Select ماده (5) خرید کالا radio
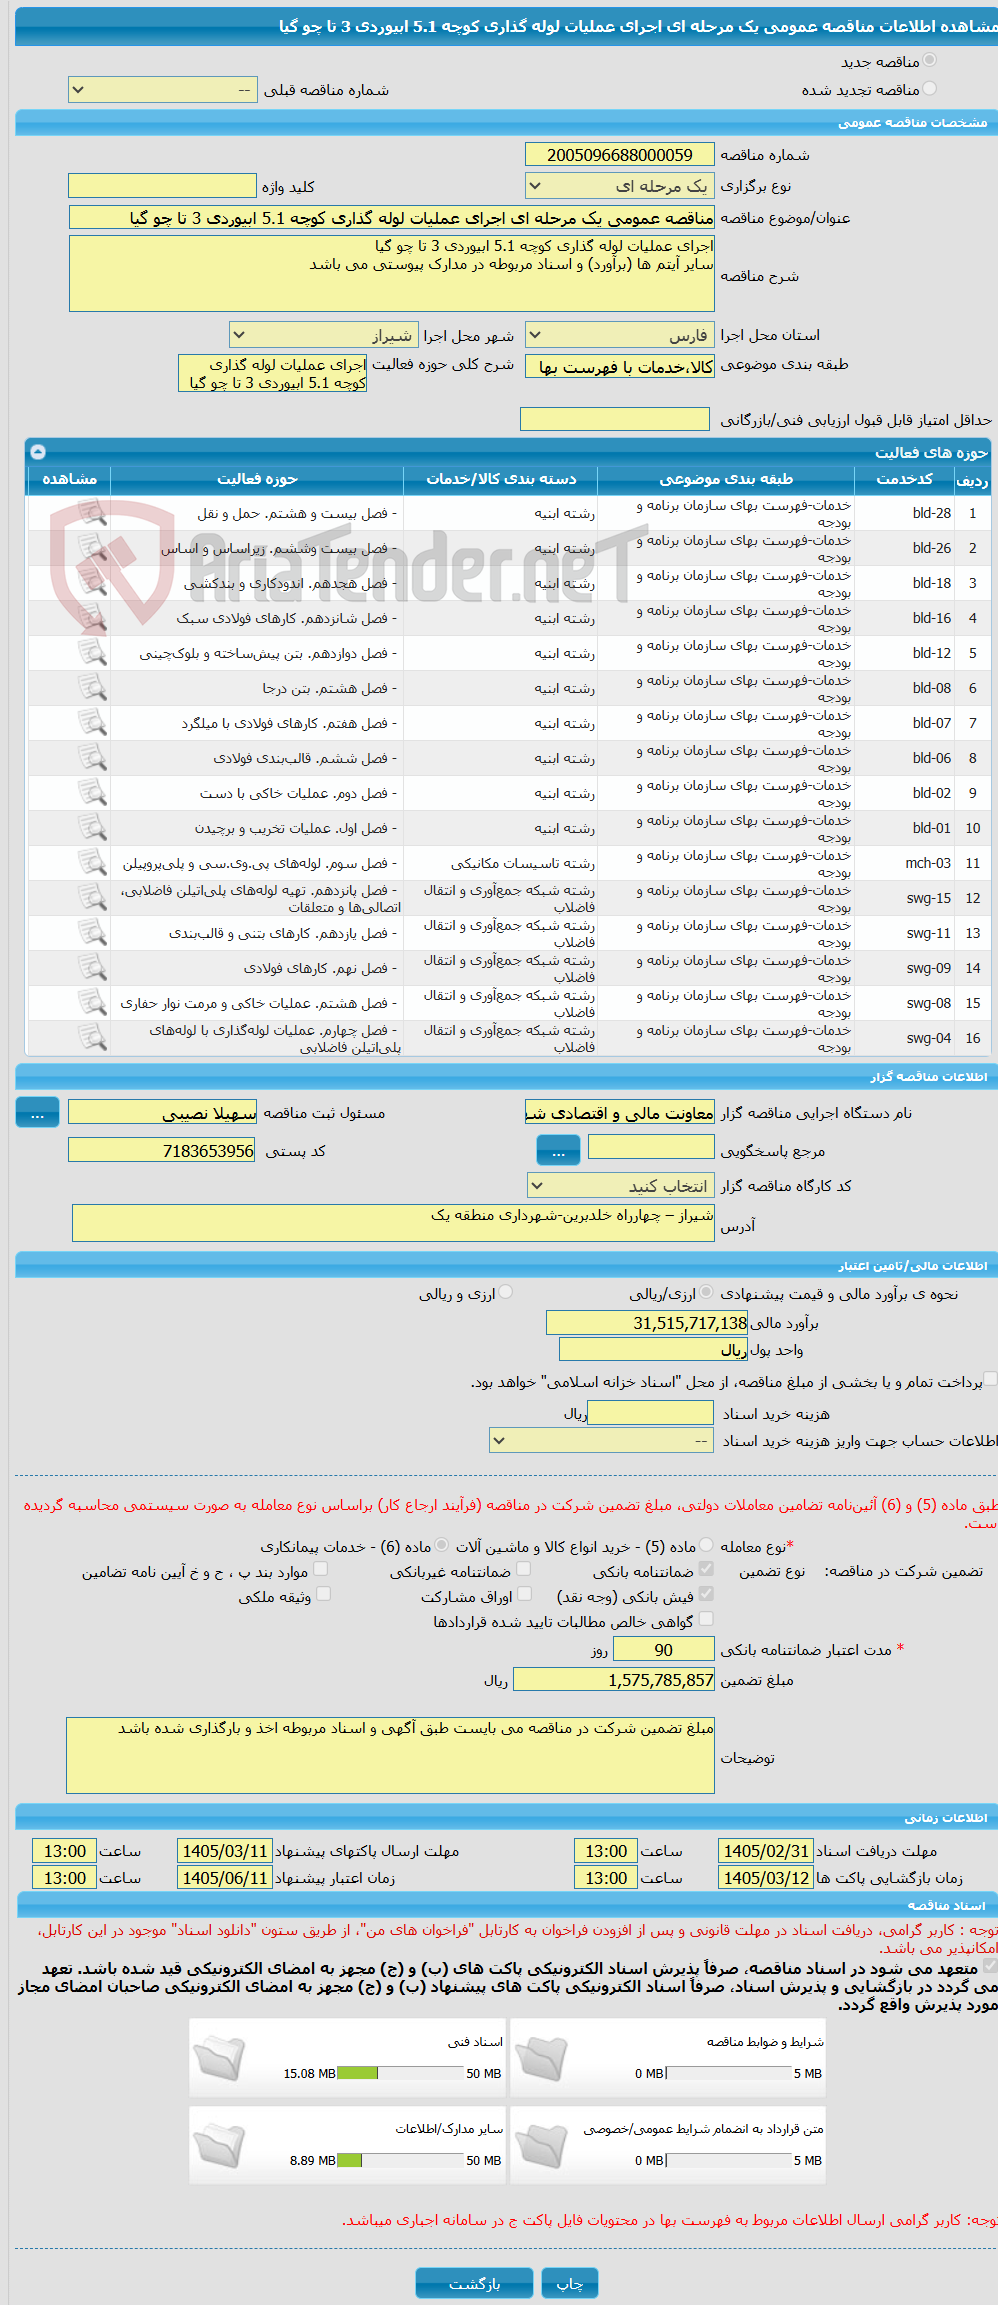This screenshot has height=2305, width=998. [707, 1545]
